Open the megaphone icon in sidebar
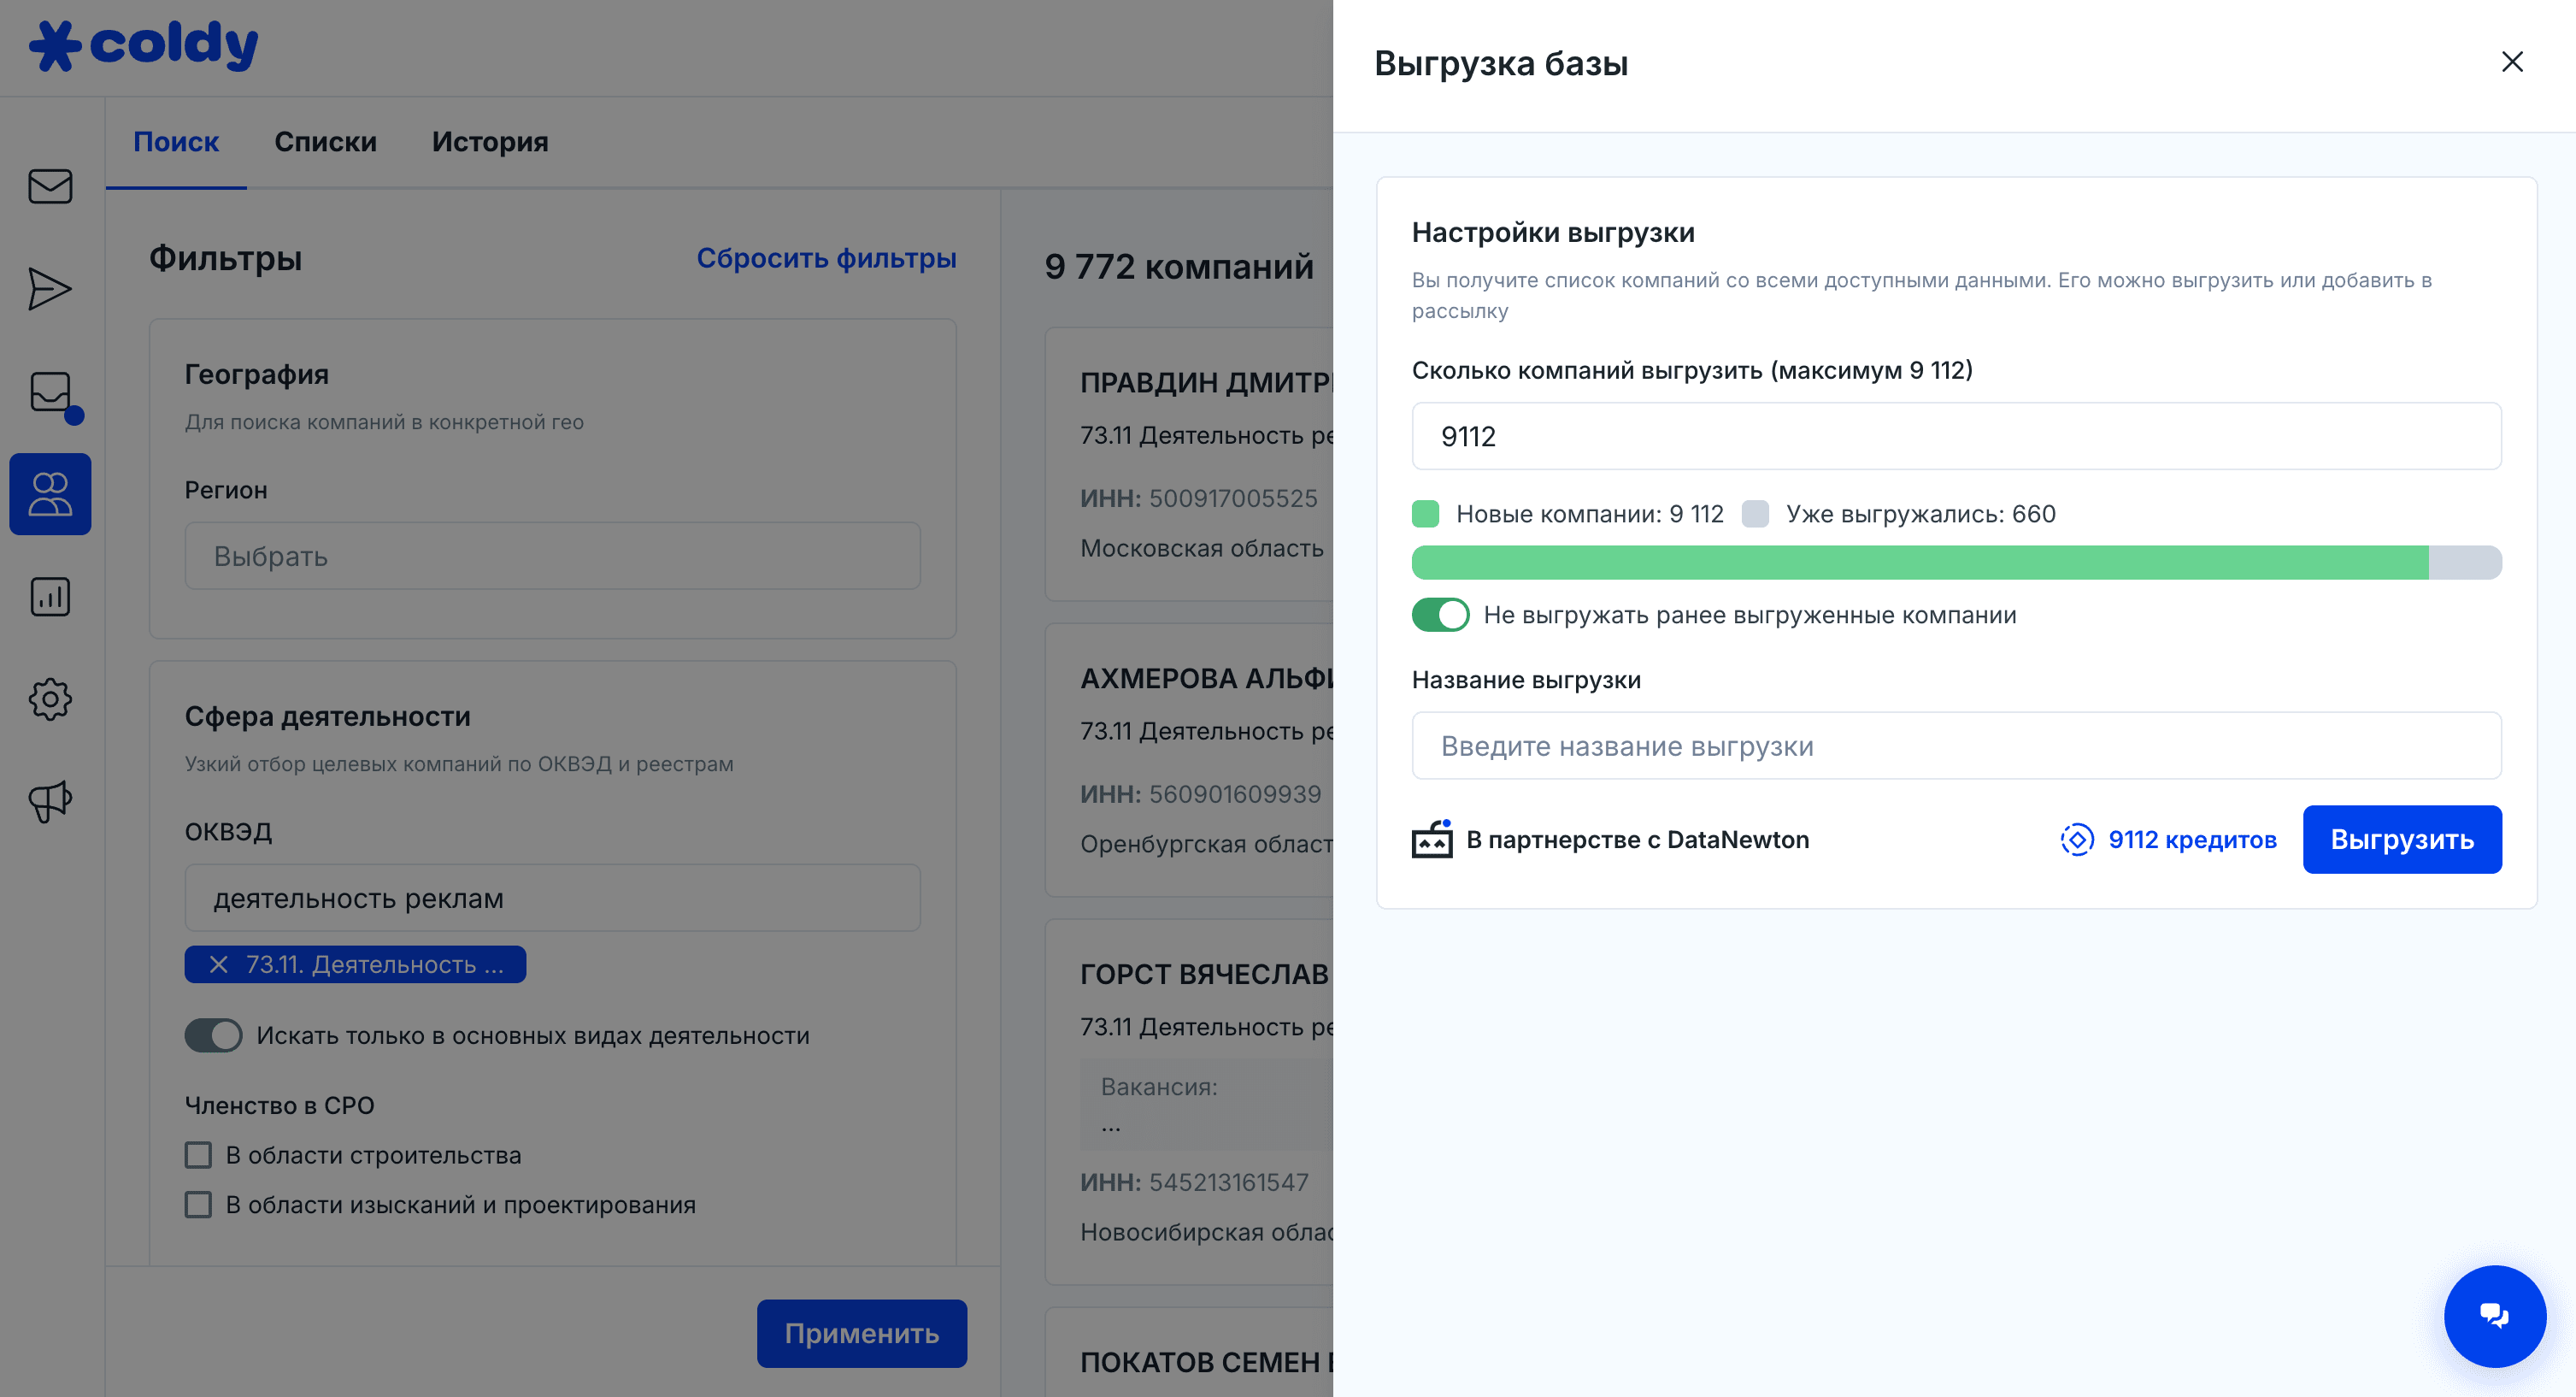 (50, 802)
